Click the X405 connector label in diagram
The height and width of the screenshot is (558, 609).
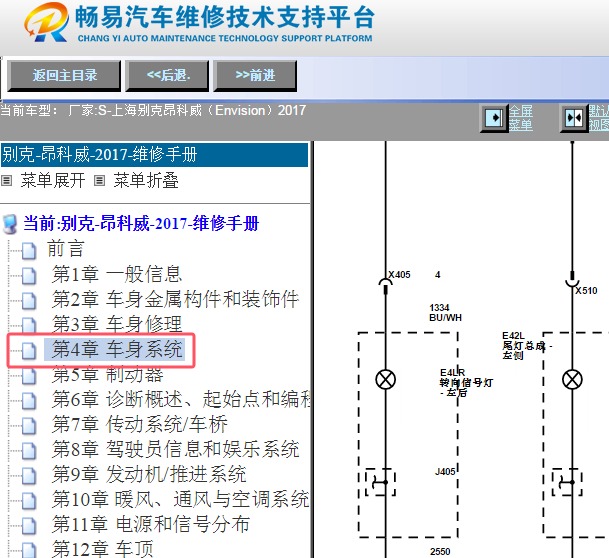click(399, 275)
